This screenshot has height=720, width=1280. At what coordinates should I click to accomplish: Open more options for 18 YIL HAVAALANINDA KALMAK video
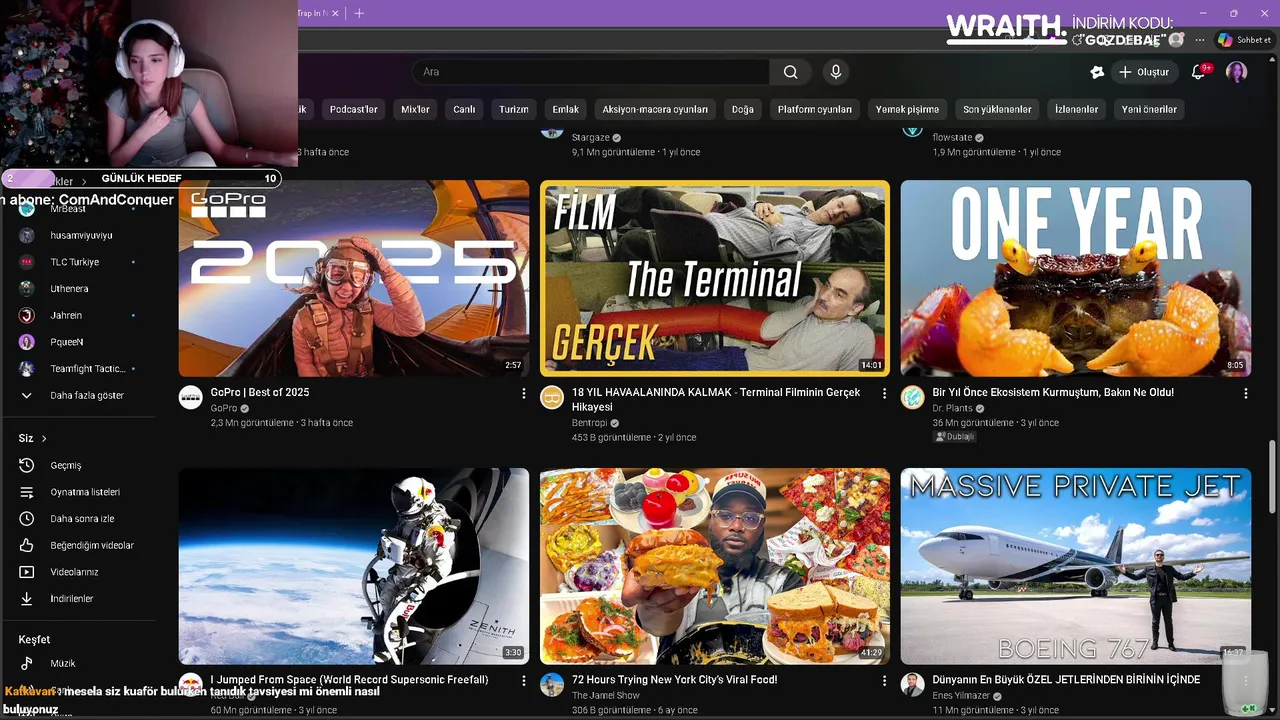(884, 394)
